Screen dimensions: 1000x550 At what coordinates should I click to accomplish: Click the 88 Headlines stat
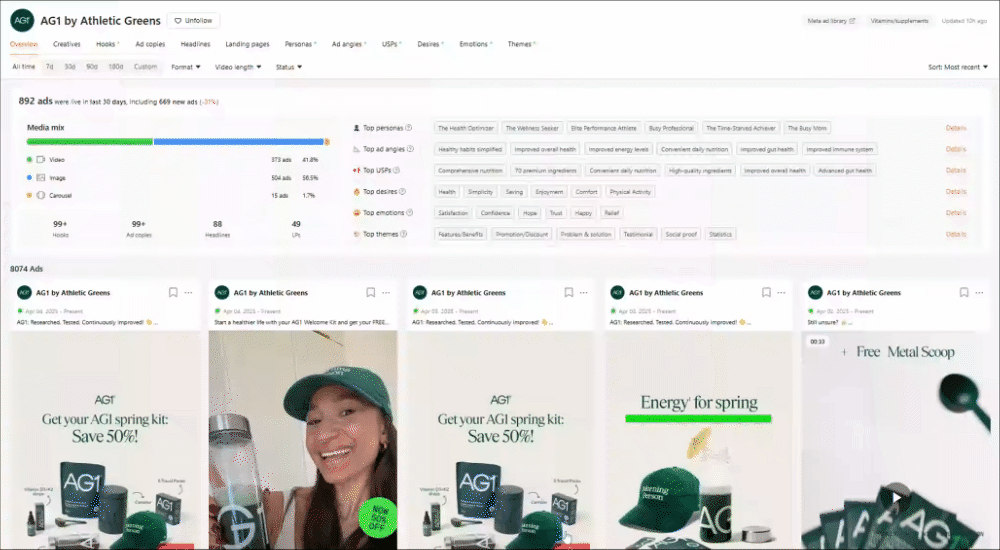coord(217,228)
